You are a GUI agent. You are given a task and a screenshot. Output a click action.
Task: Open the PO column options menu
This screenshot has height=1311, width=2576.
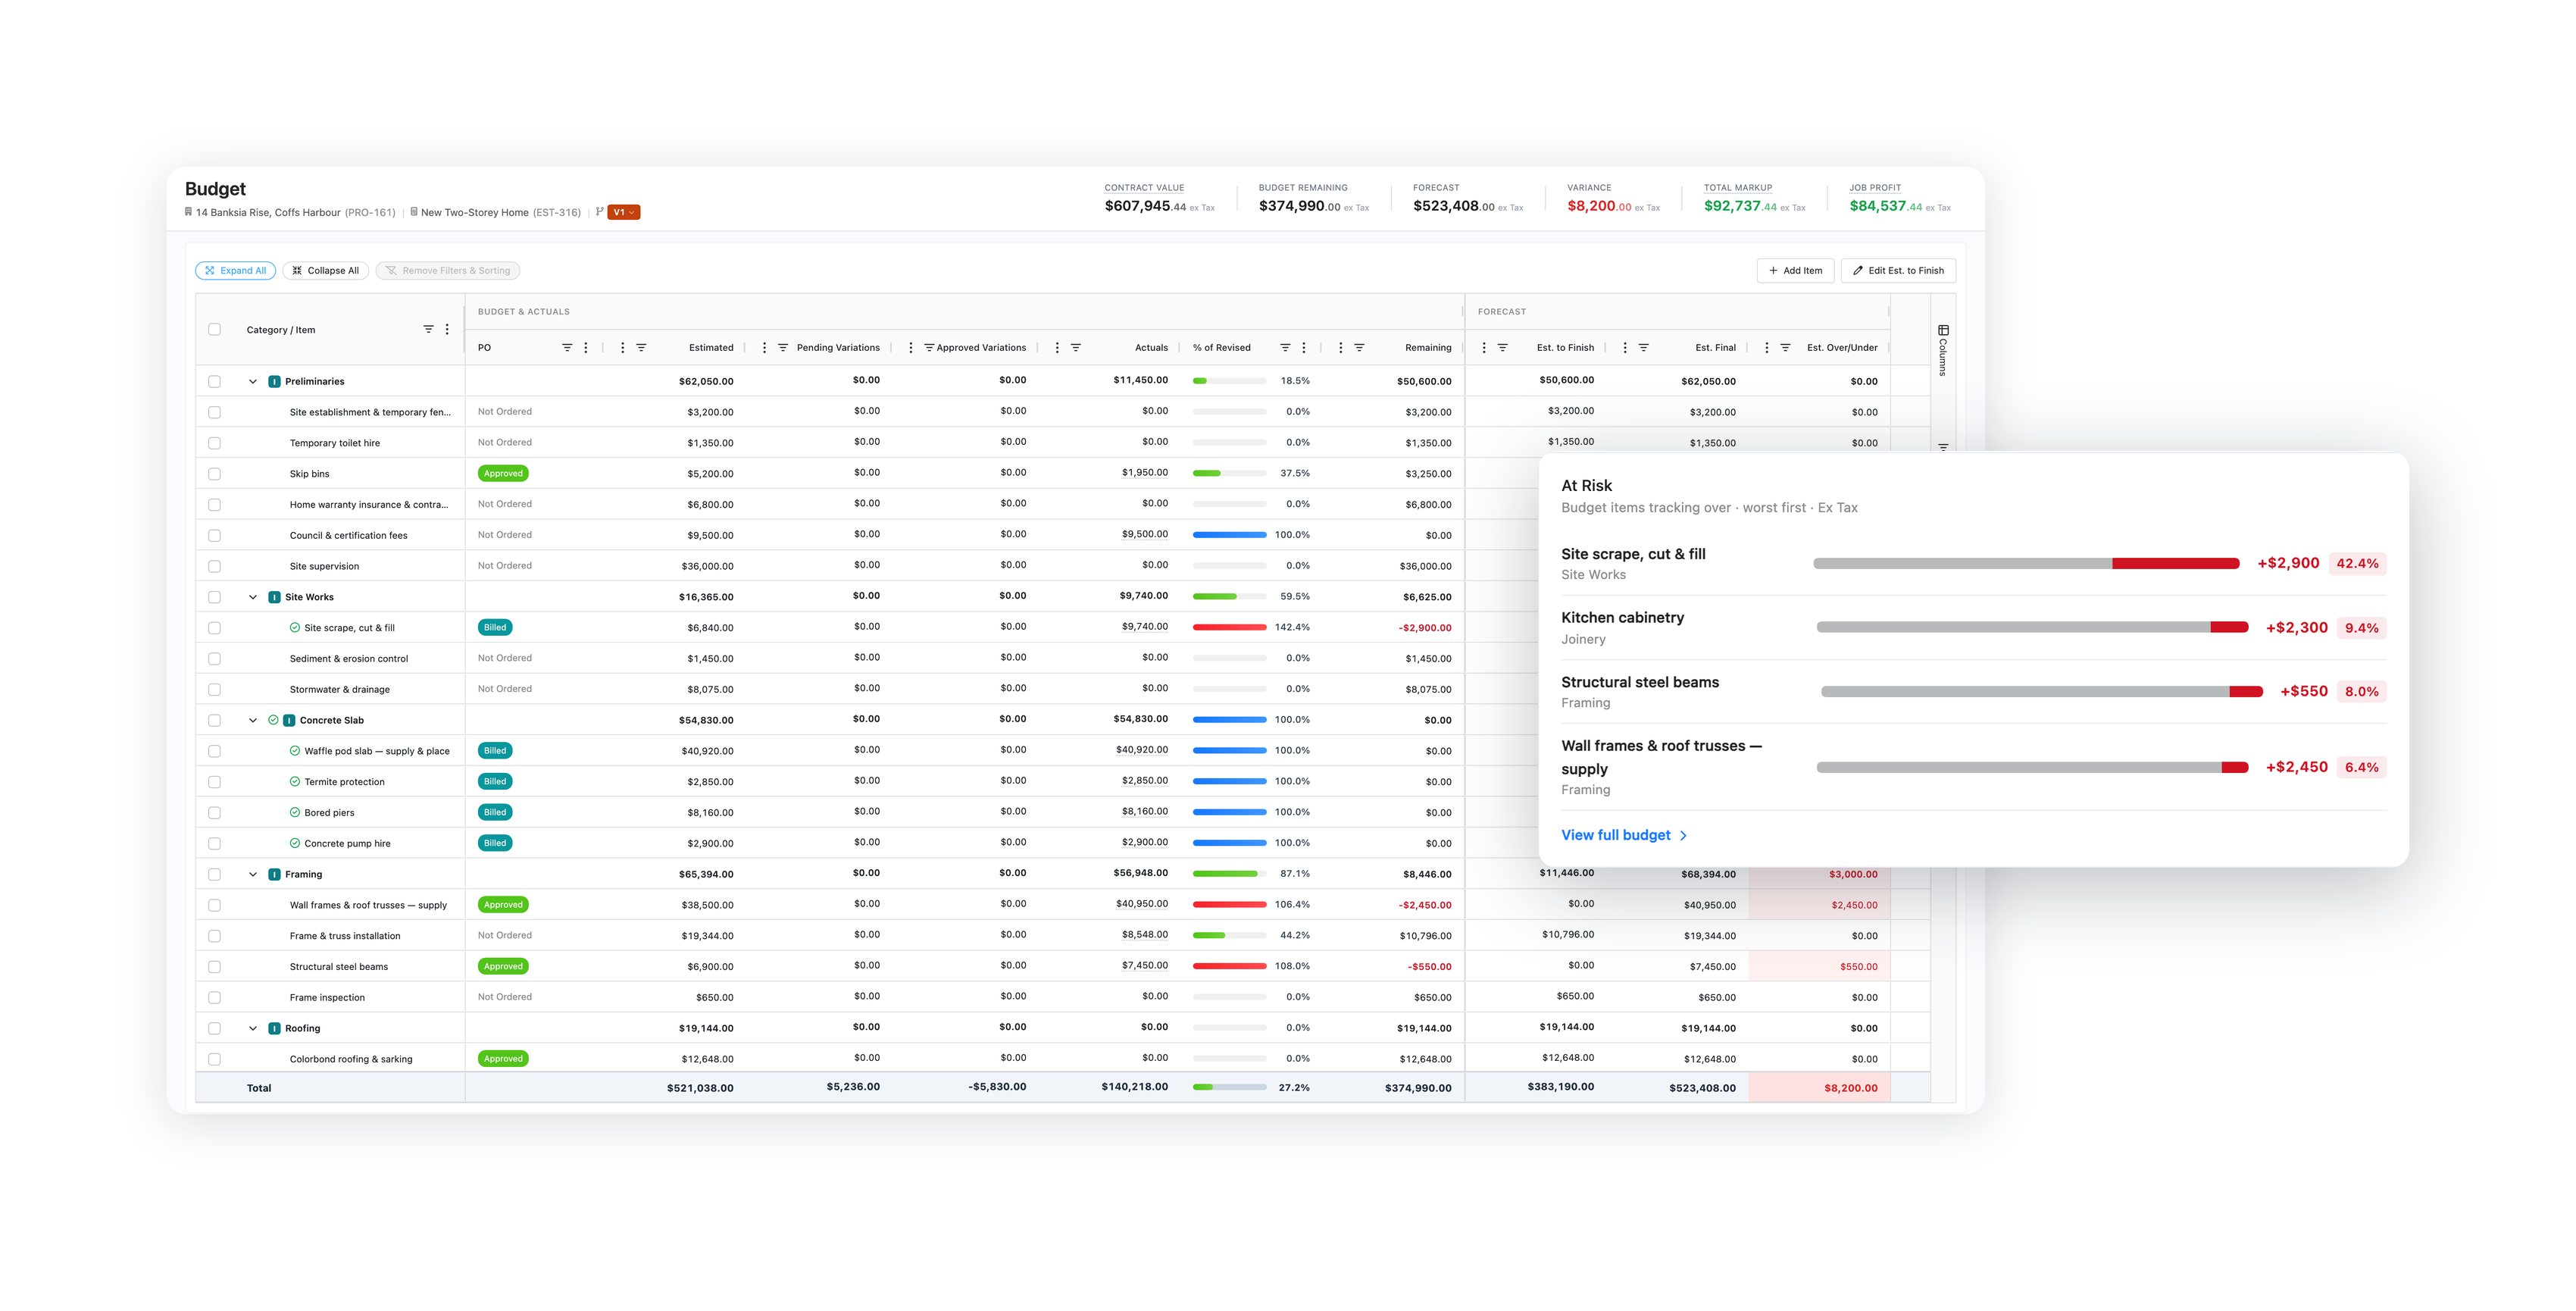[586, 347]
